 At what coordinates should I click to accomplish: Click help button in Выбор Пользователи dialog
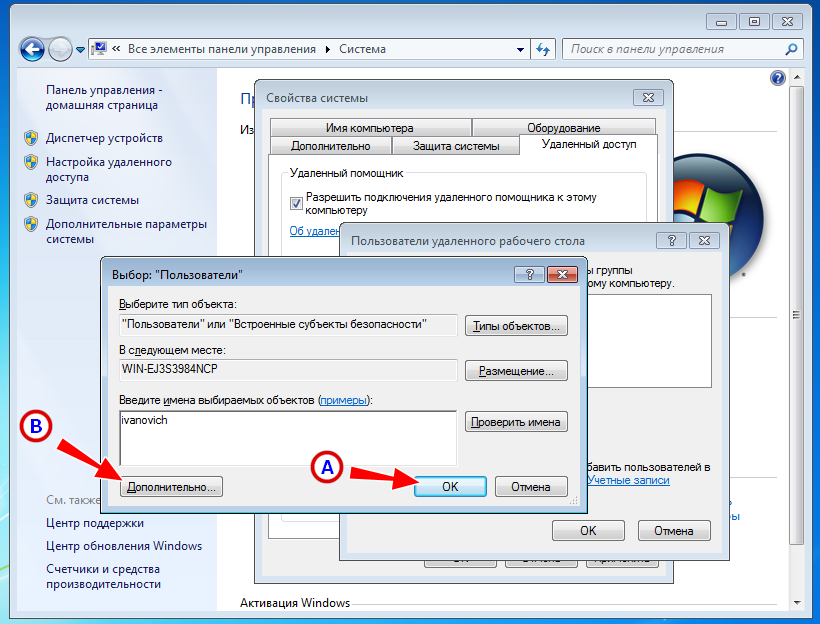[530, 275]
